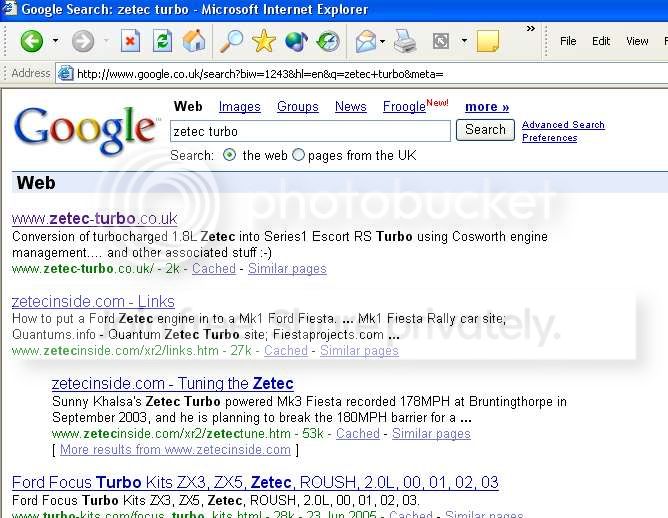
Task: Select the Froogle search tab
Action: [x=404, y=106]
